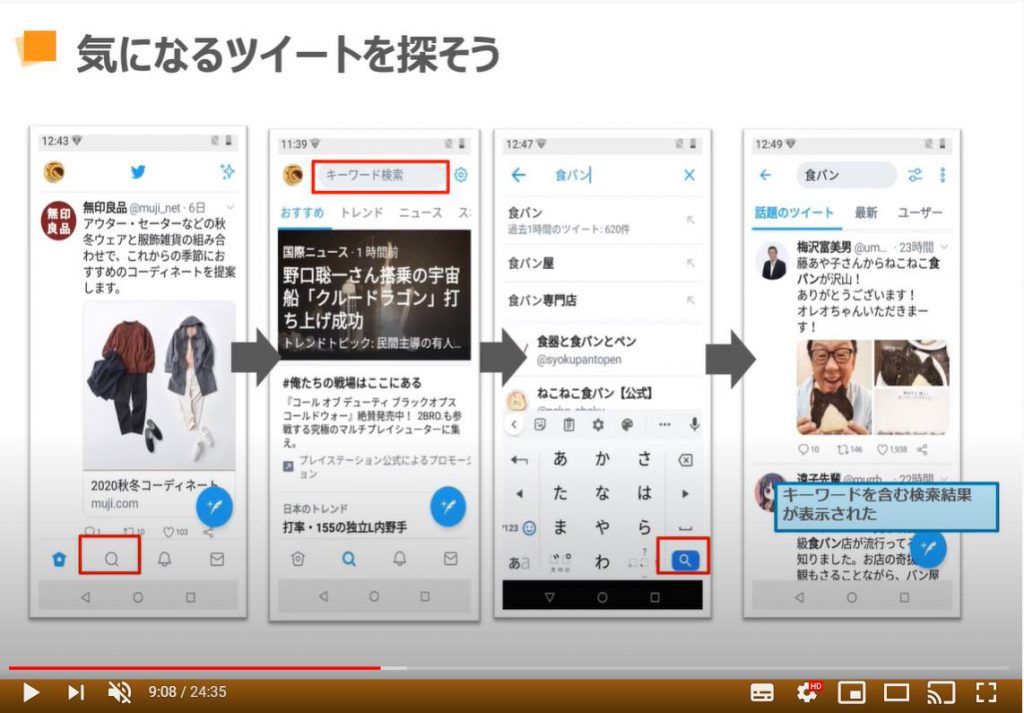Enable miniplayer mode
The image size is (1024, 713).
851,691
